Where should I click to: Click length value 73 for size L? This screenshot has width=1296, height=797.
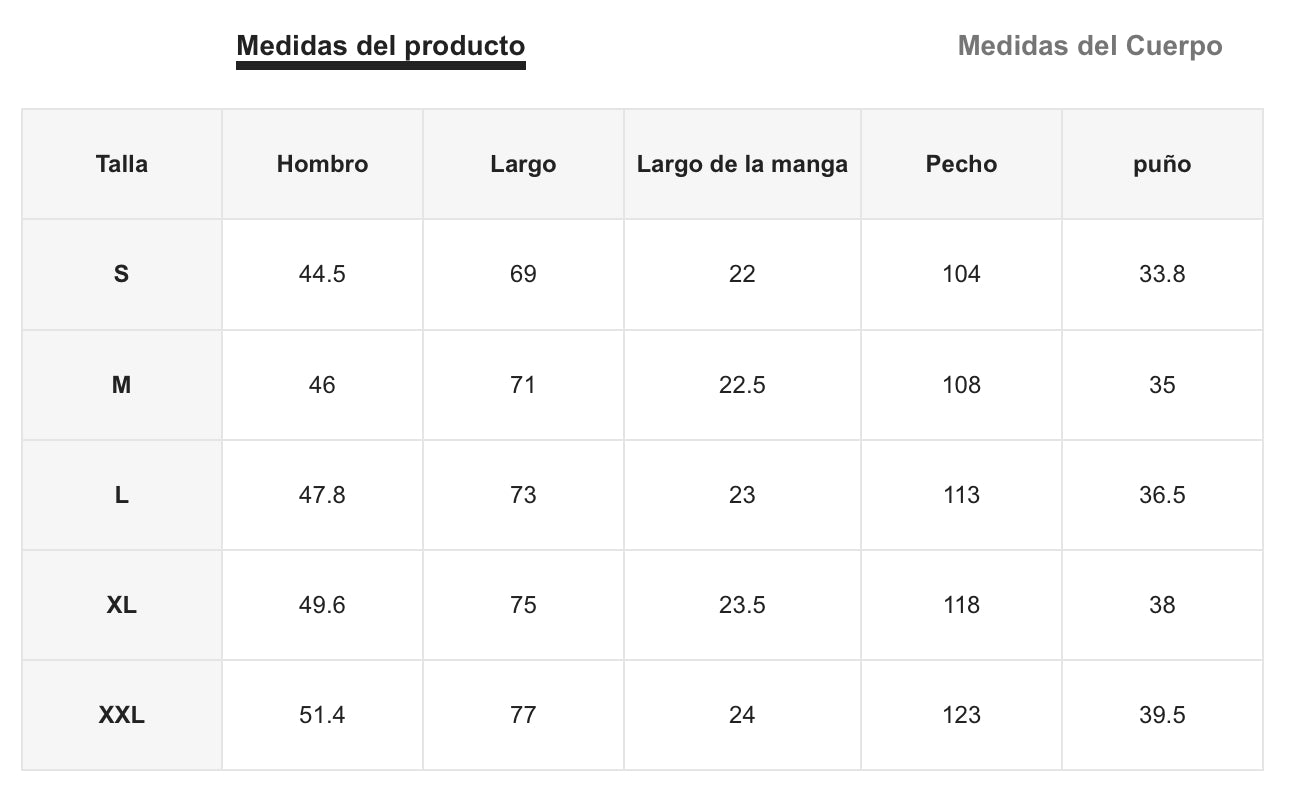click(523, 495)
